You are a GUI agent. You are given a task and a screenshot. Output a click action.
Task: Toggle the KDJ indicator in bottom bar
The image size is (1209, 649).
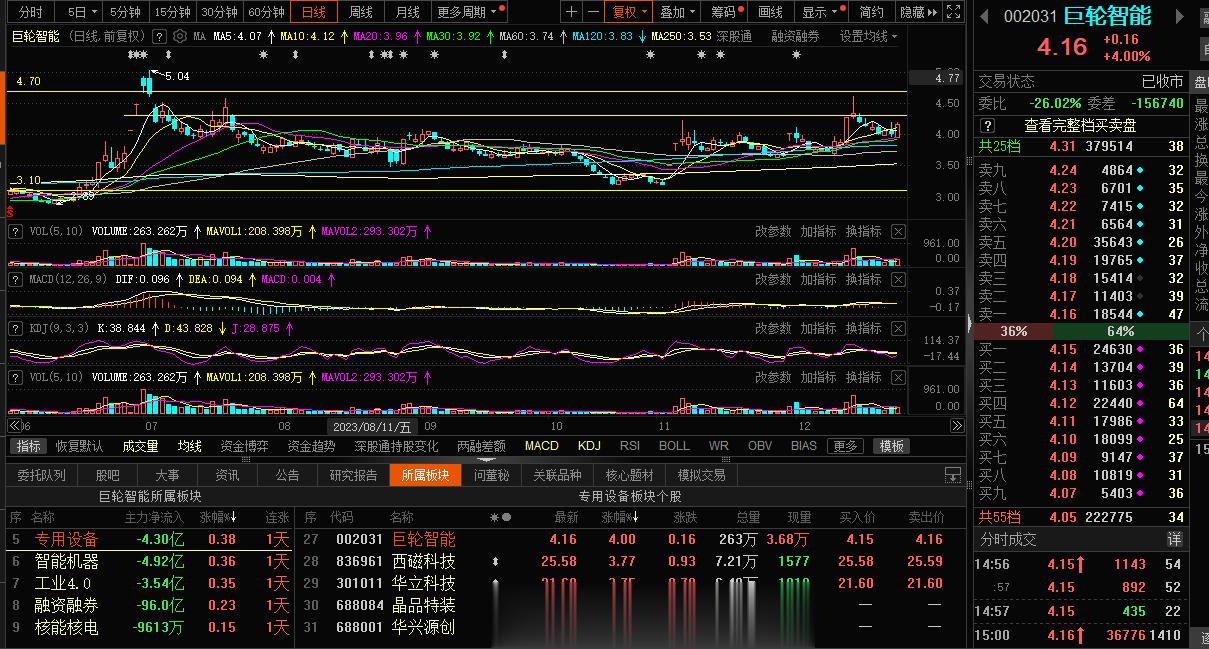589,446
